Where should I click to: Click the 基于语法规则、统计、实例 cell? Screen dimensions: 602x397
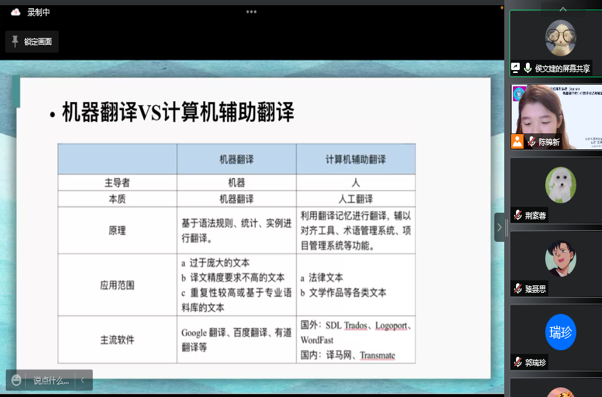[x=236, y=230]
